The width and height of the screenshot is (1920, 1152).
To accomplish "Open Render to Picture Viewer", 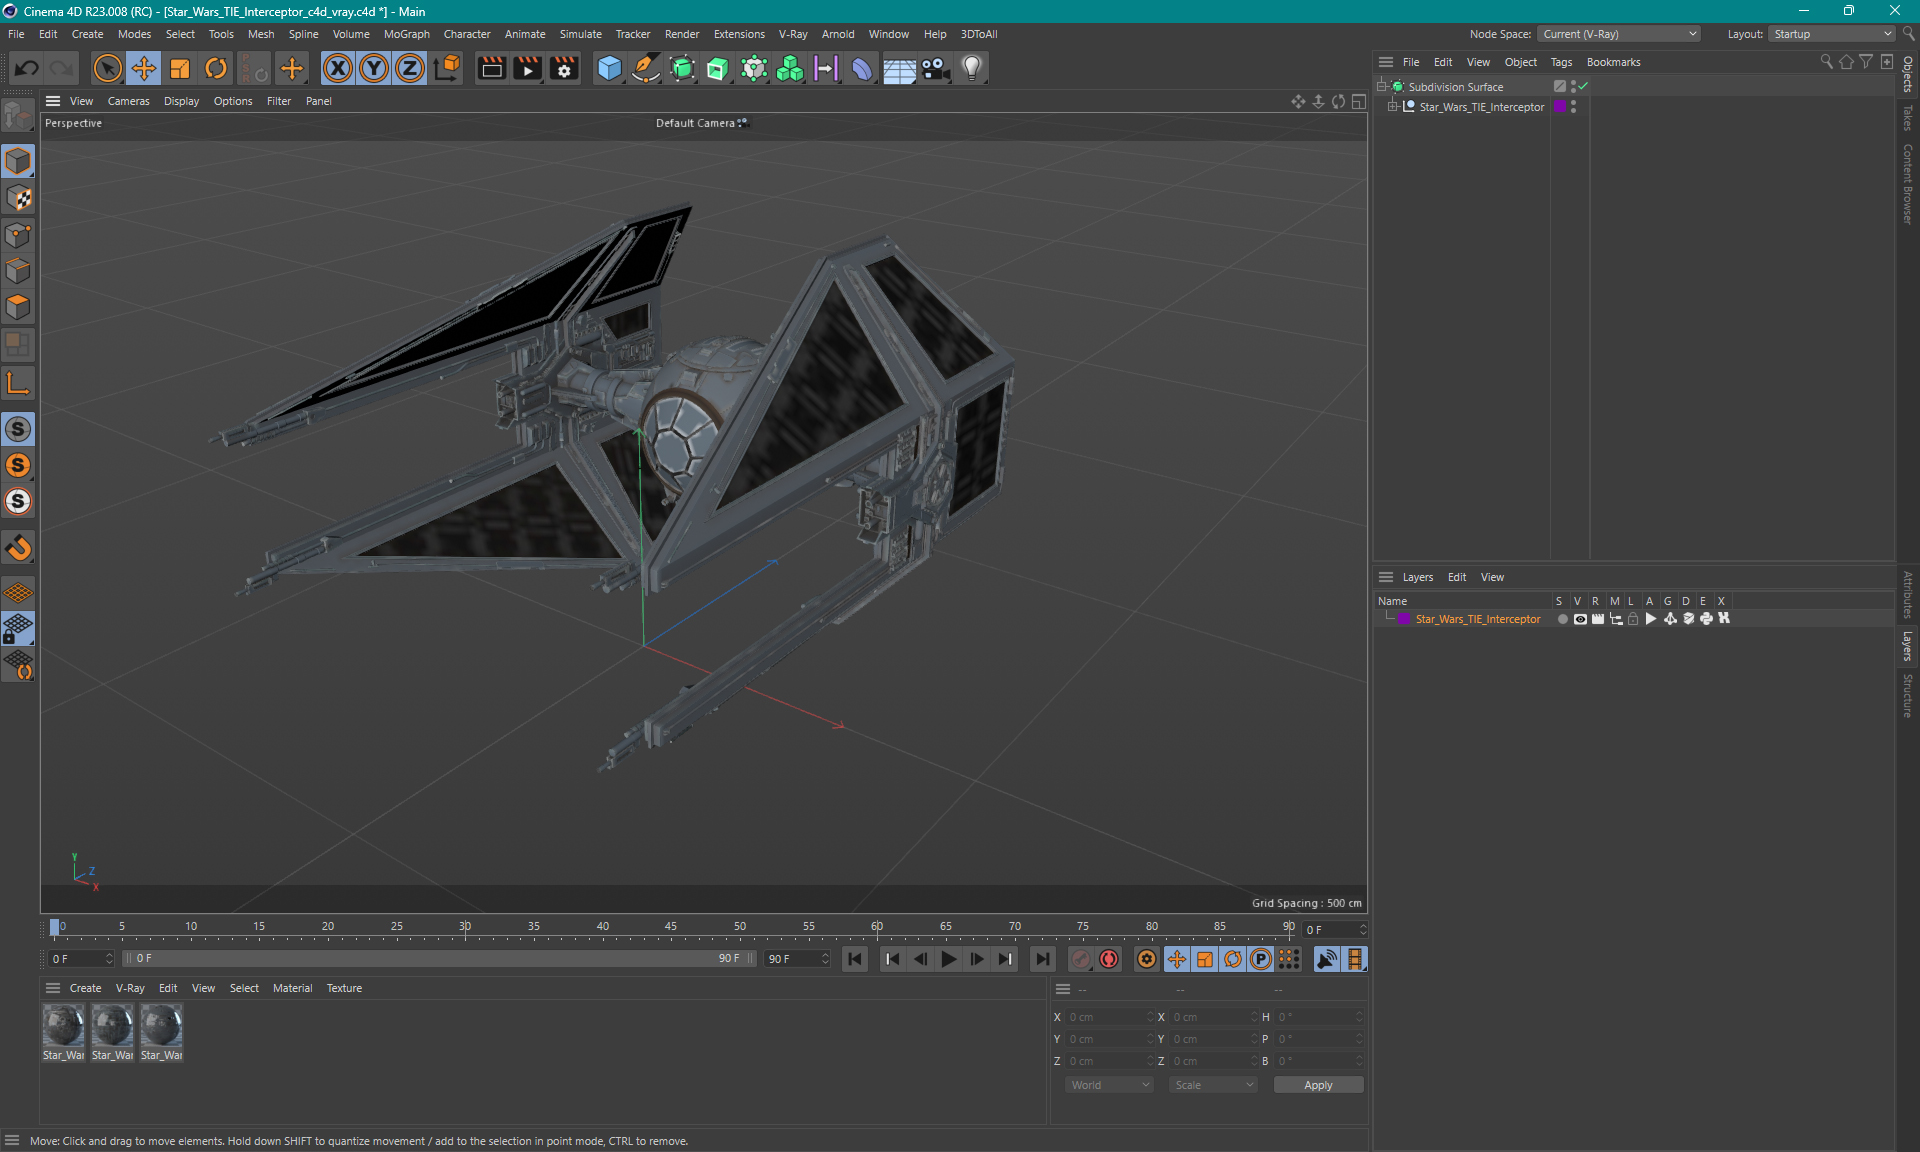I will (x=527, y=68).
